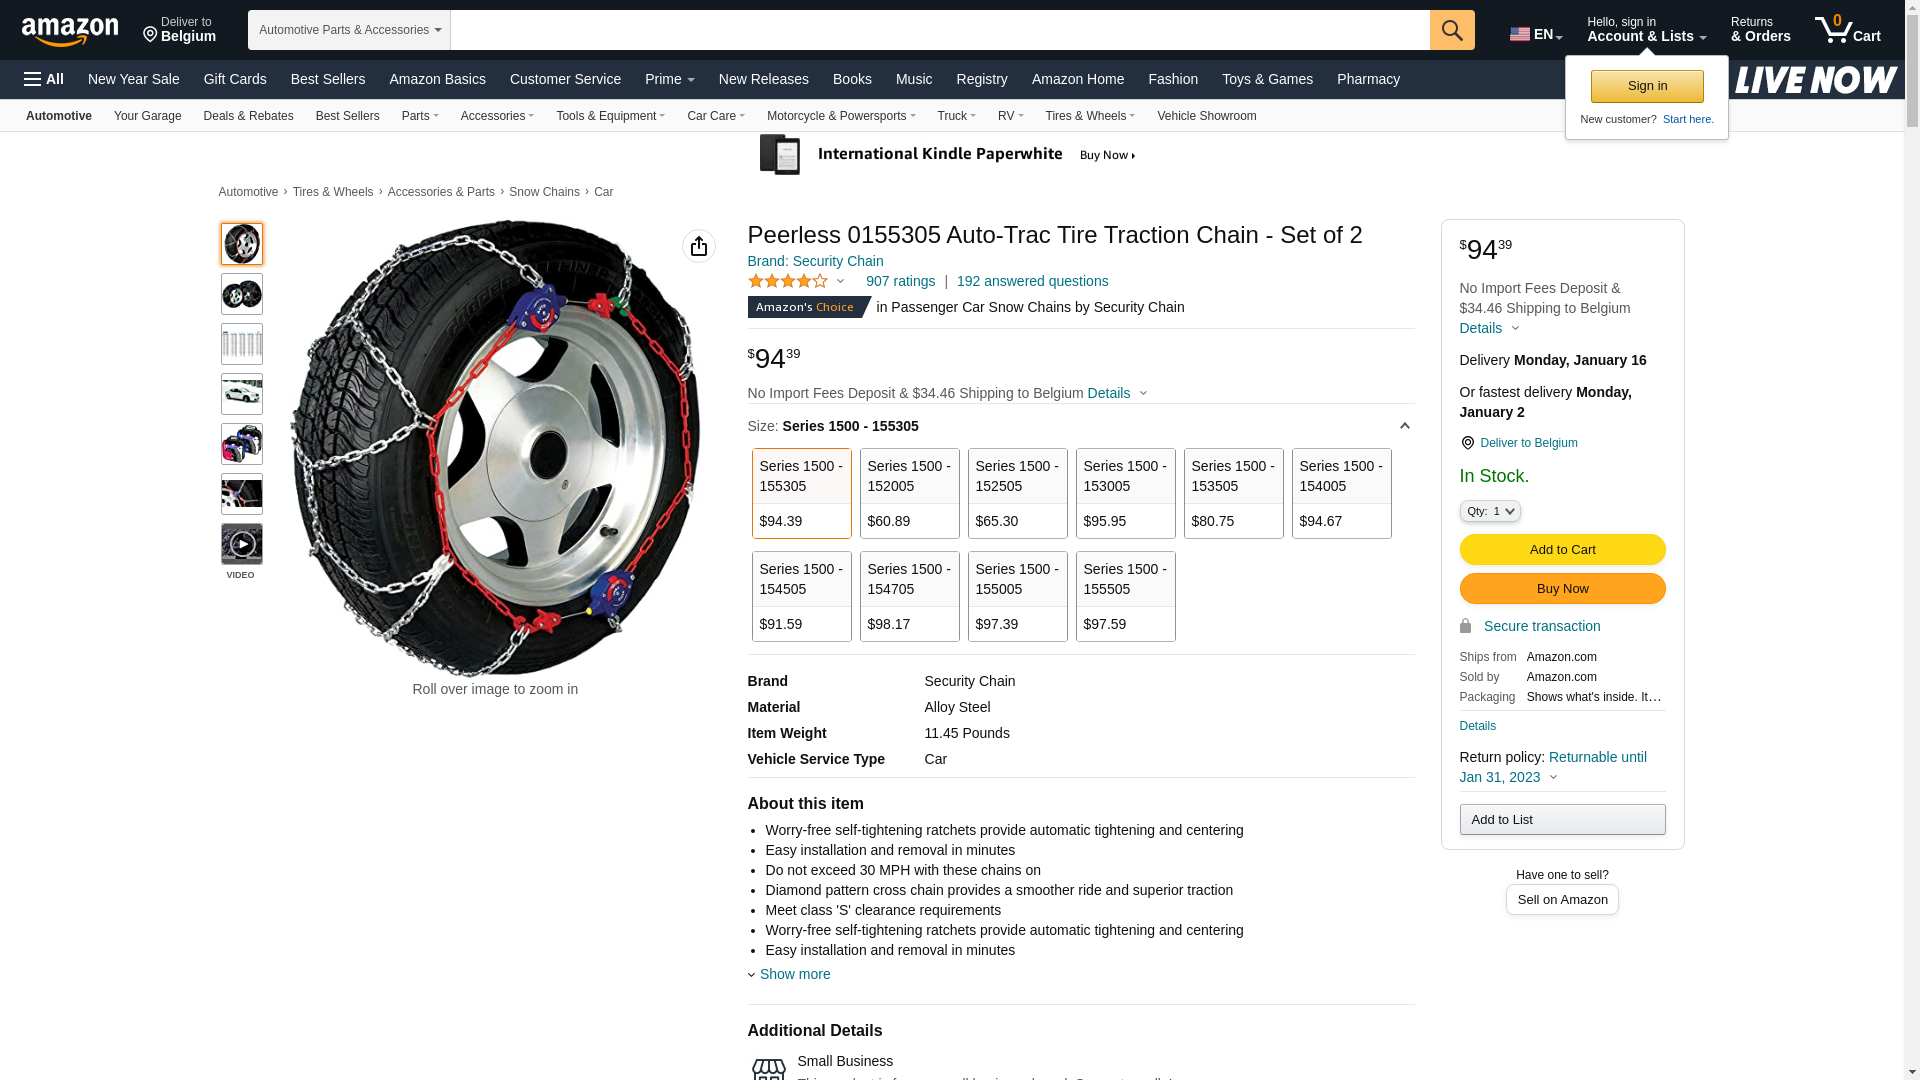Click the share icon on product image

699,246
